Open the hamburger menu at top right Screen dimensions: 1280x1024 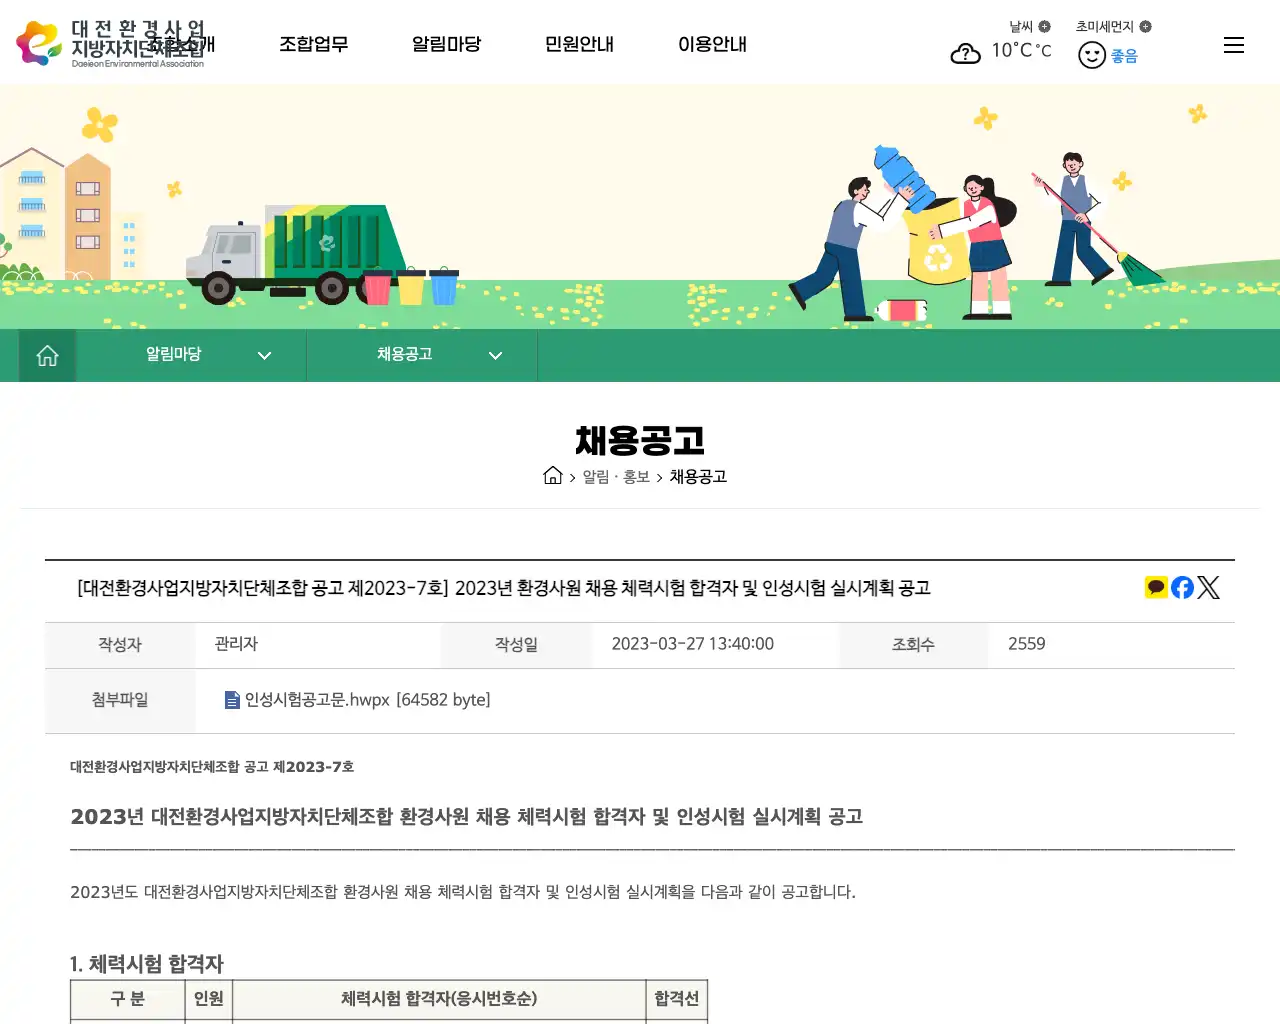point(1233,44)
